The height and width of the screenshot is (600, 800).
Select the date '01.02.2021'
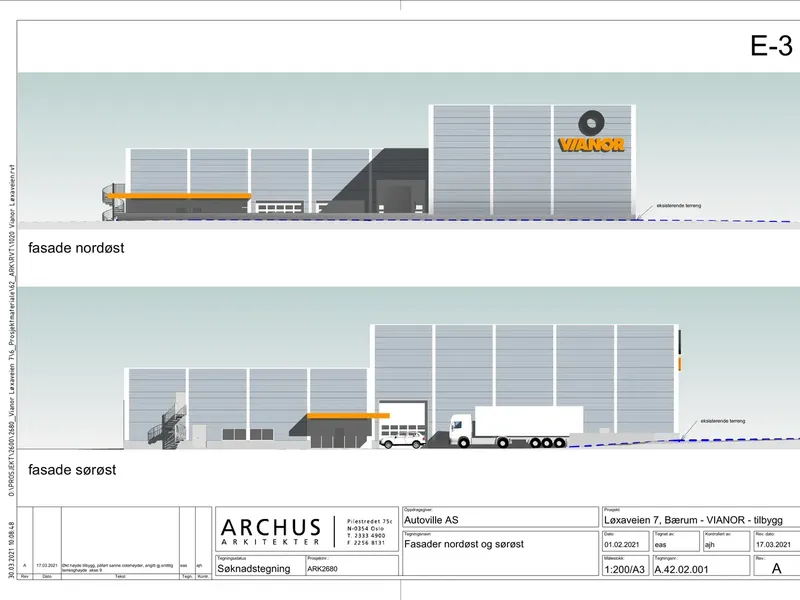(x=620, y=545)
